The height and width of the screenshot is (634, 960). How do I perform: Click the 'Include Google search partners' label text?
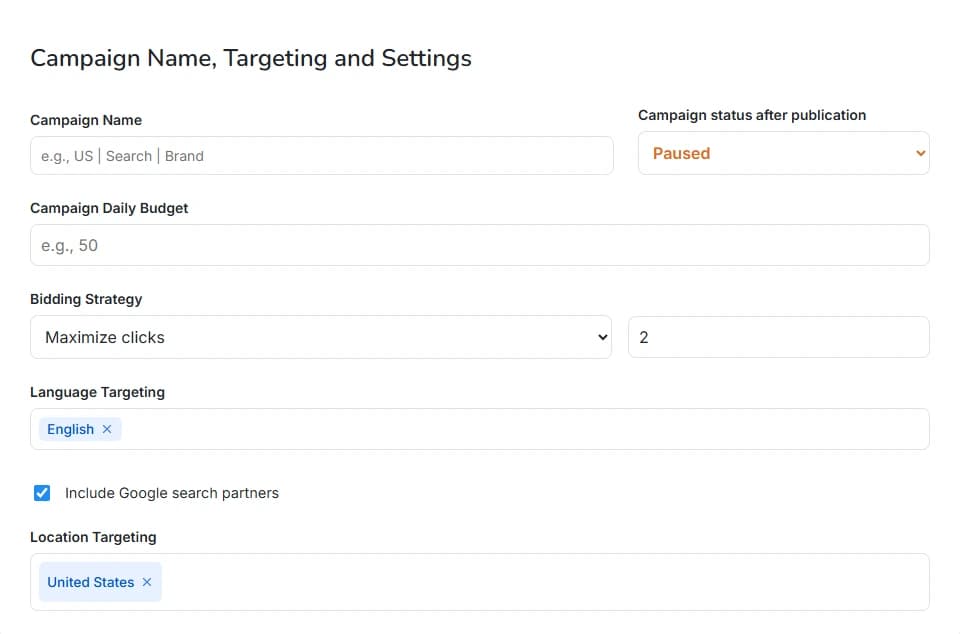171,493
